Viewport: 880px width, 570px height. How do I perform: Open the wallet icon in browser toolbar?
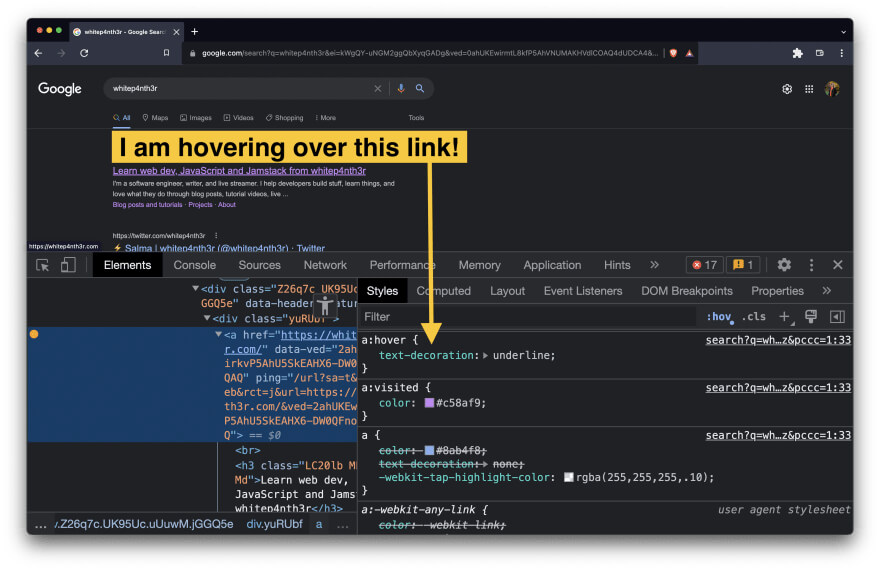(x=820, y=53)
